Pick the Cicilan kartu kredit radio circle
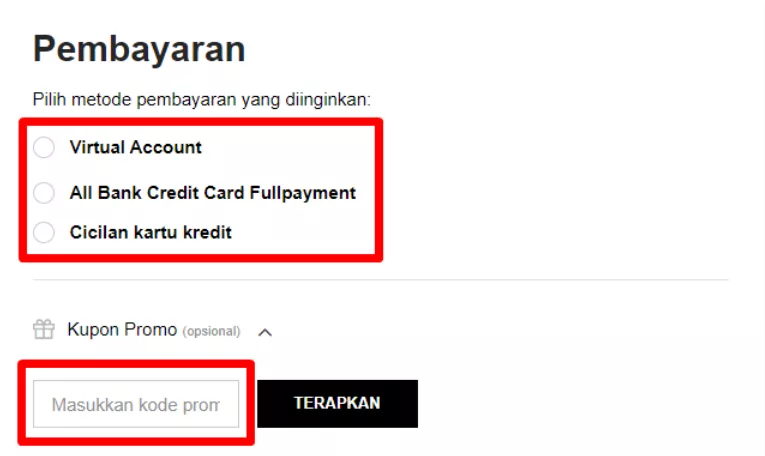Viewport: 765px width, 456px height. (44, 232)
